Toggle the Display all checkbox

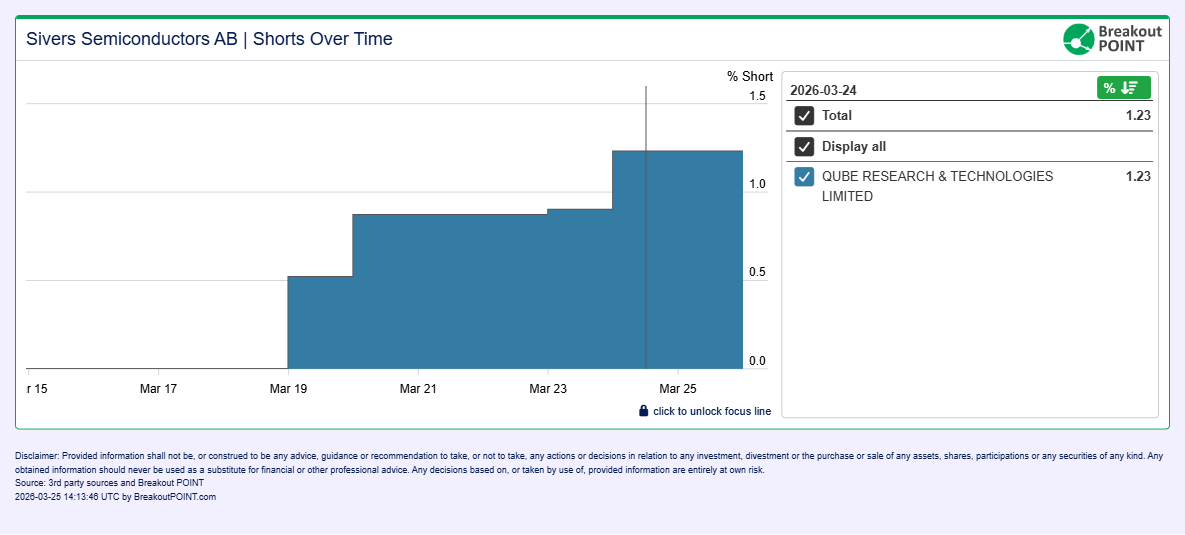804,147
